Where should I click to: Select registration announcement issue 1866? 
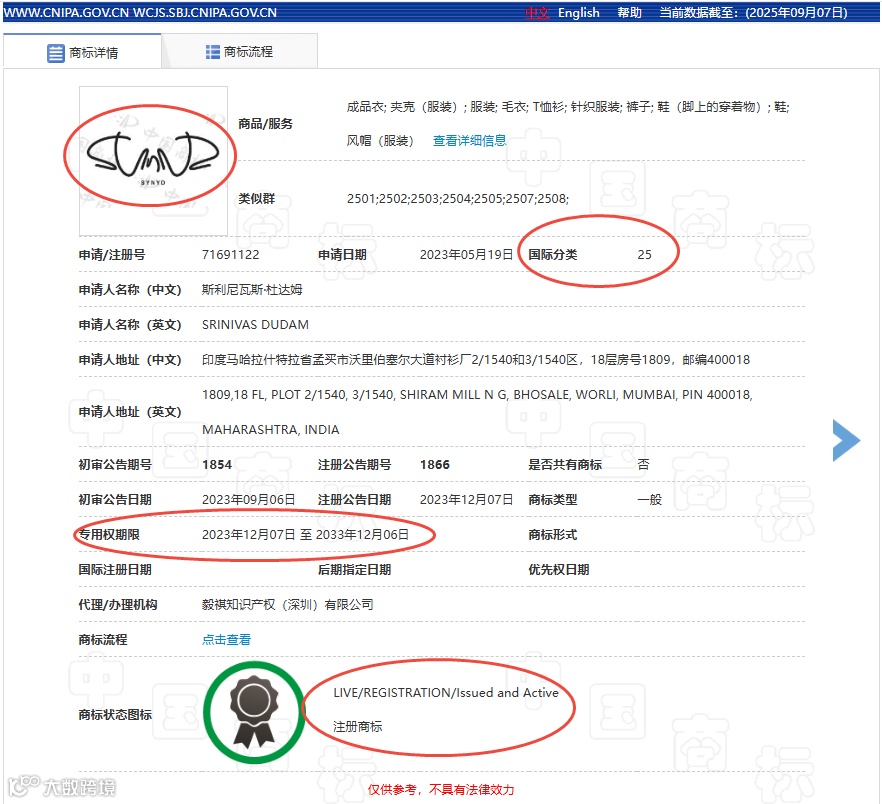pyautogui.click(x=435, y=465)
